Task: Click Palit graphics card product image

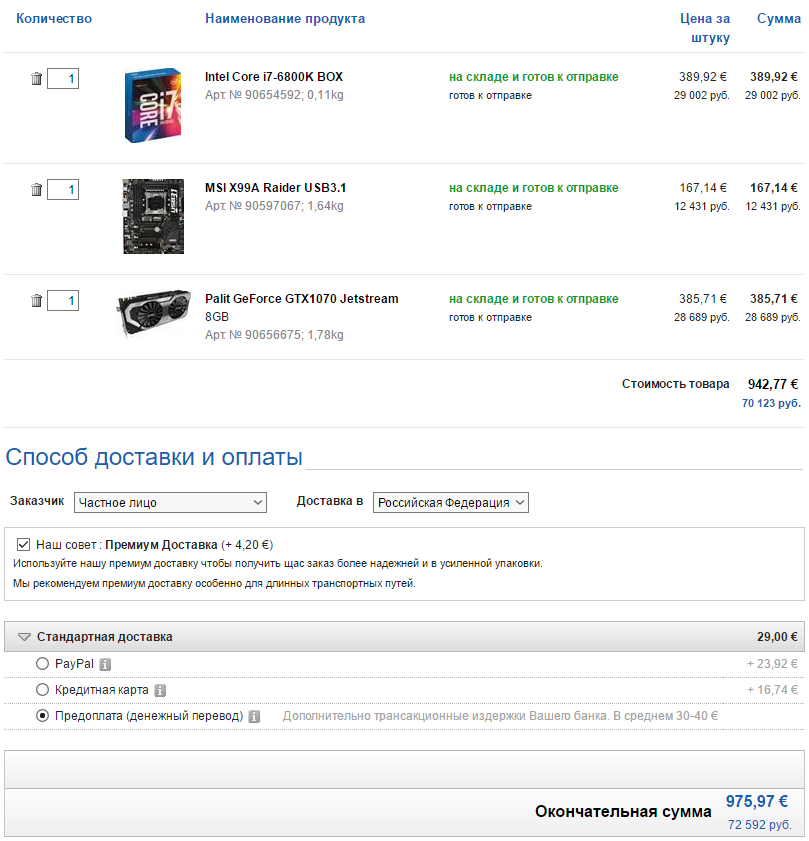Action: 153,314
